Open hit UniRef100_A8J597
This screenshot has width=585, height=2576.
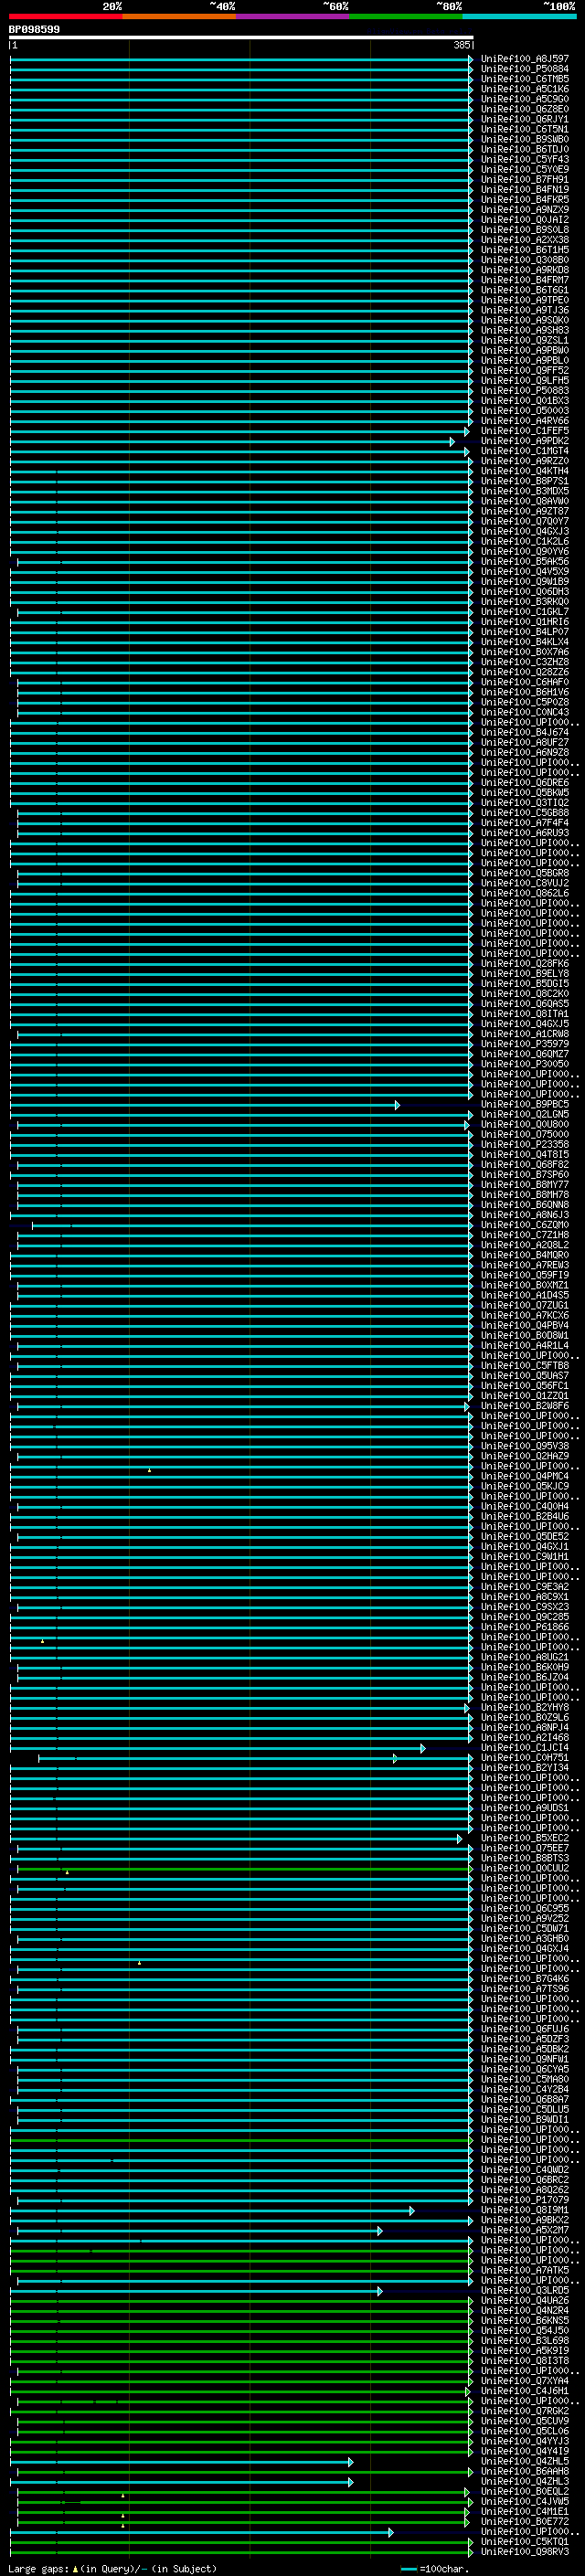pyautogui.click(x=525, y=59)
